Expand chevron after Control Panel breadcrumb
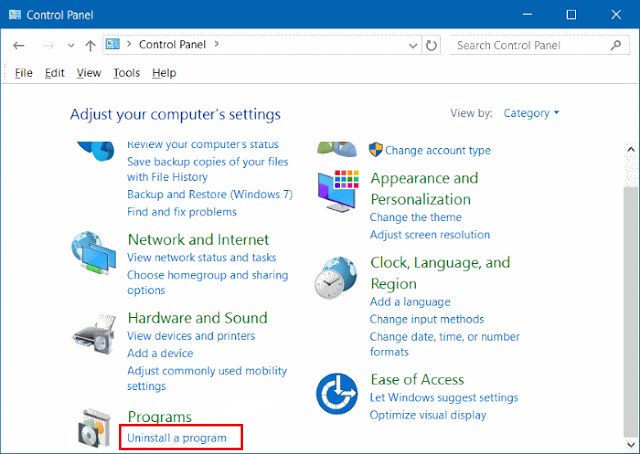 pyautogui.click(x=216, y=44)
